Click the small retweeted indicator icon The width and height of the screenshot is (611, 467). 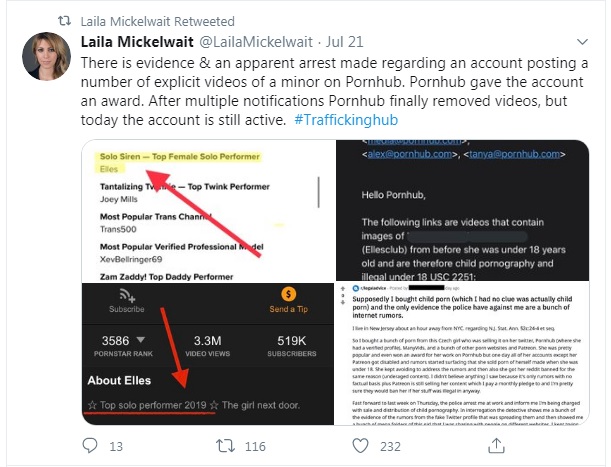tap(64, 21)
